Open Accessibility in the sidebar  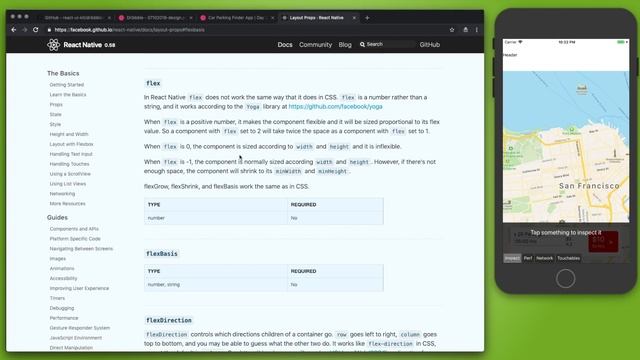[x=63, y=278]
